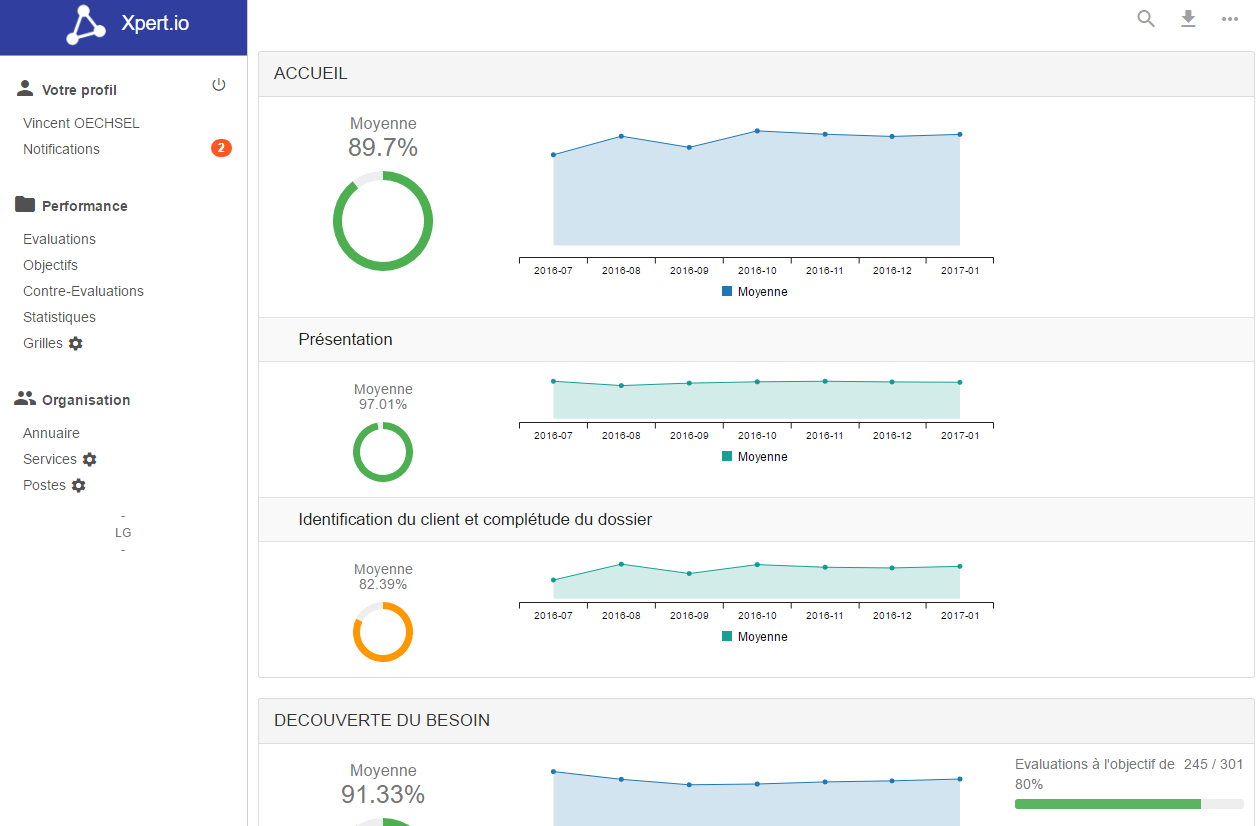Open the Objectifs page

pyautogui.click(x=50, y=265)
